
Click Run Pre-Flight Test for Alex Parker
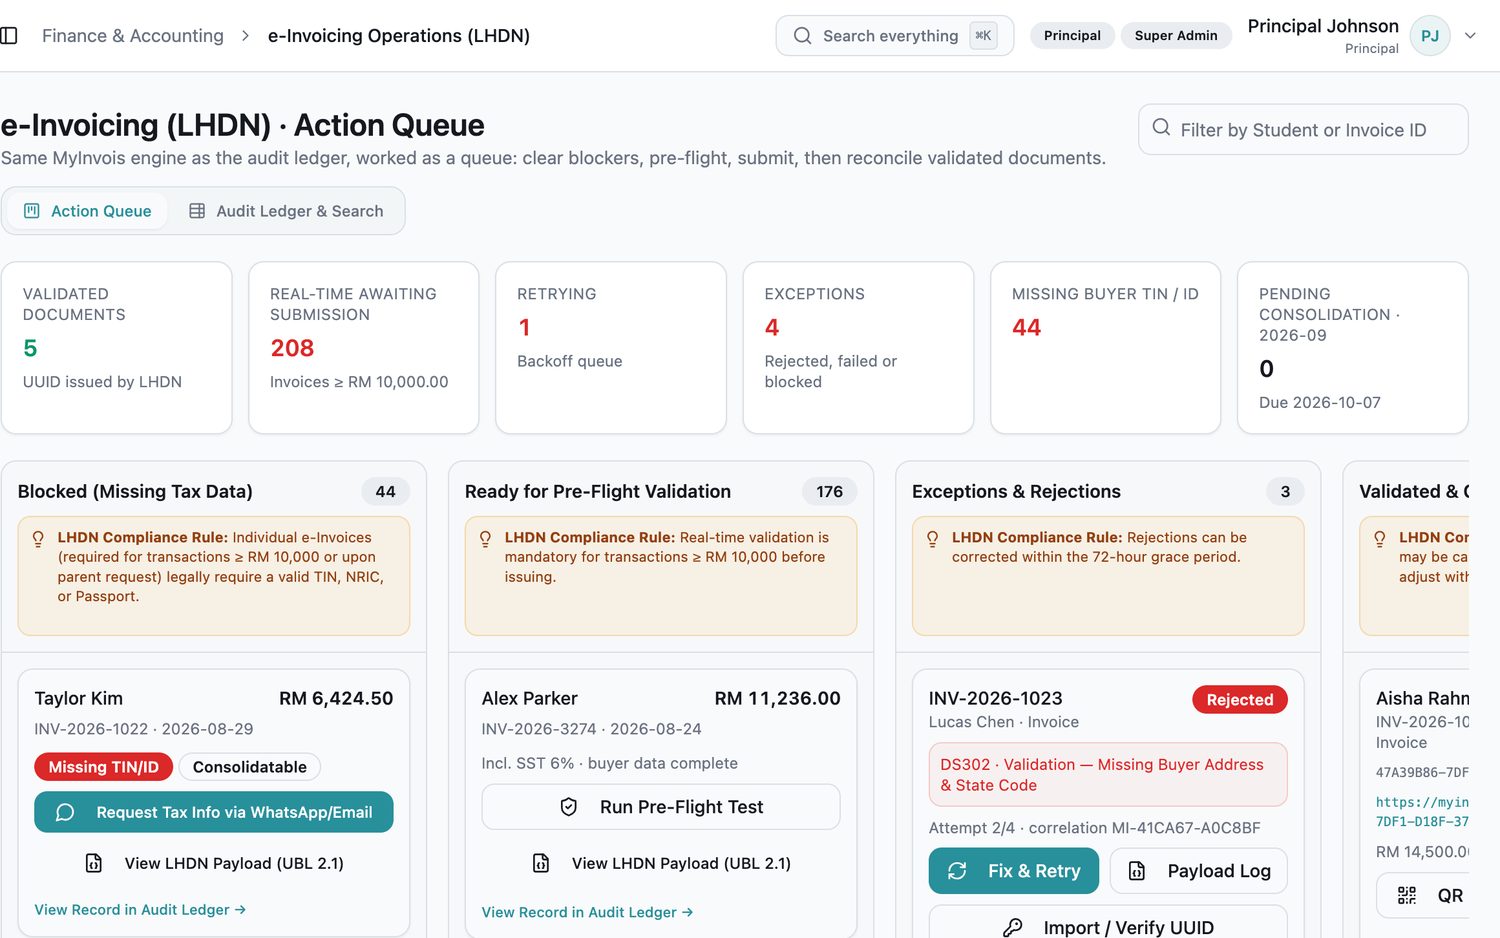tap(661, 807)
